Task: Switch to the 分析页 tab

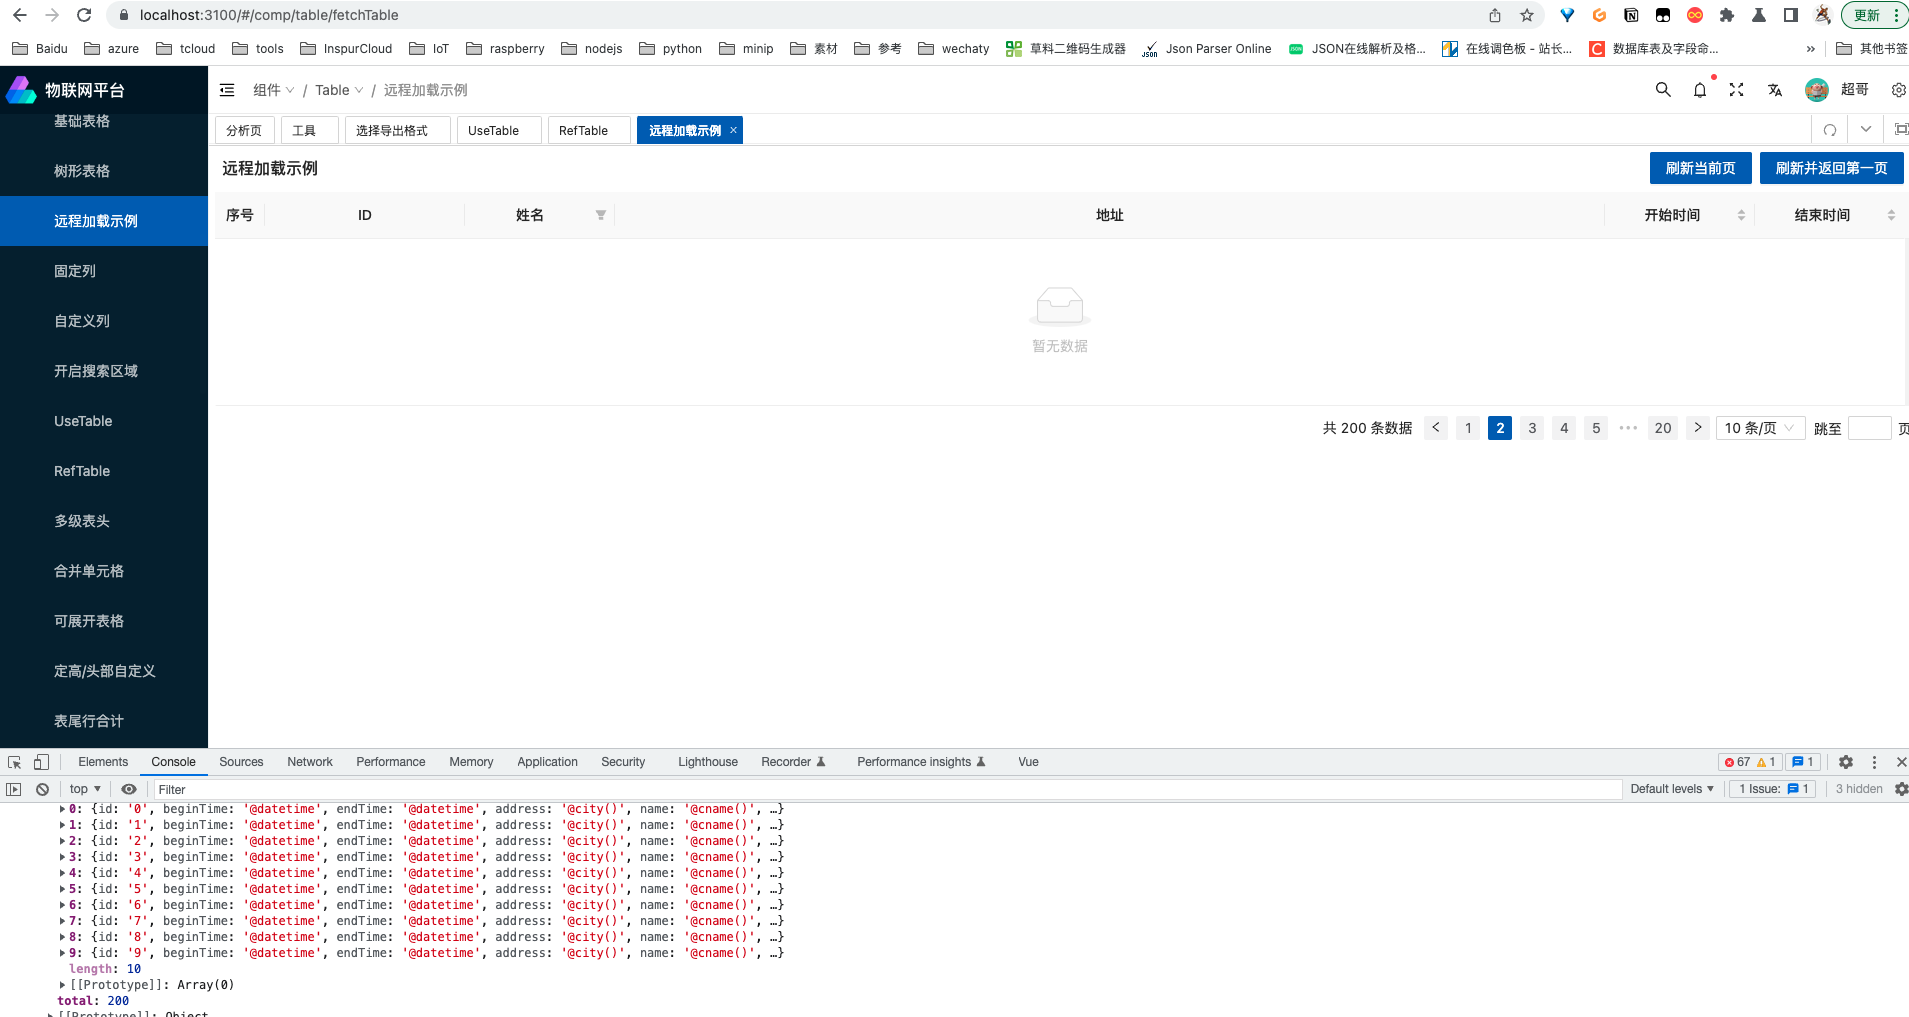Action: tap(244, 130)
